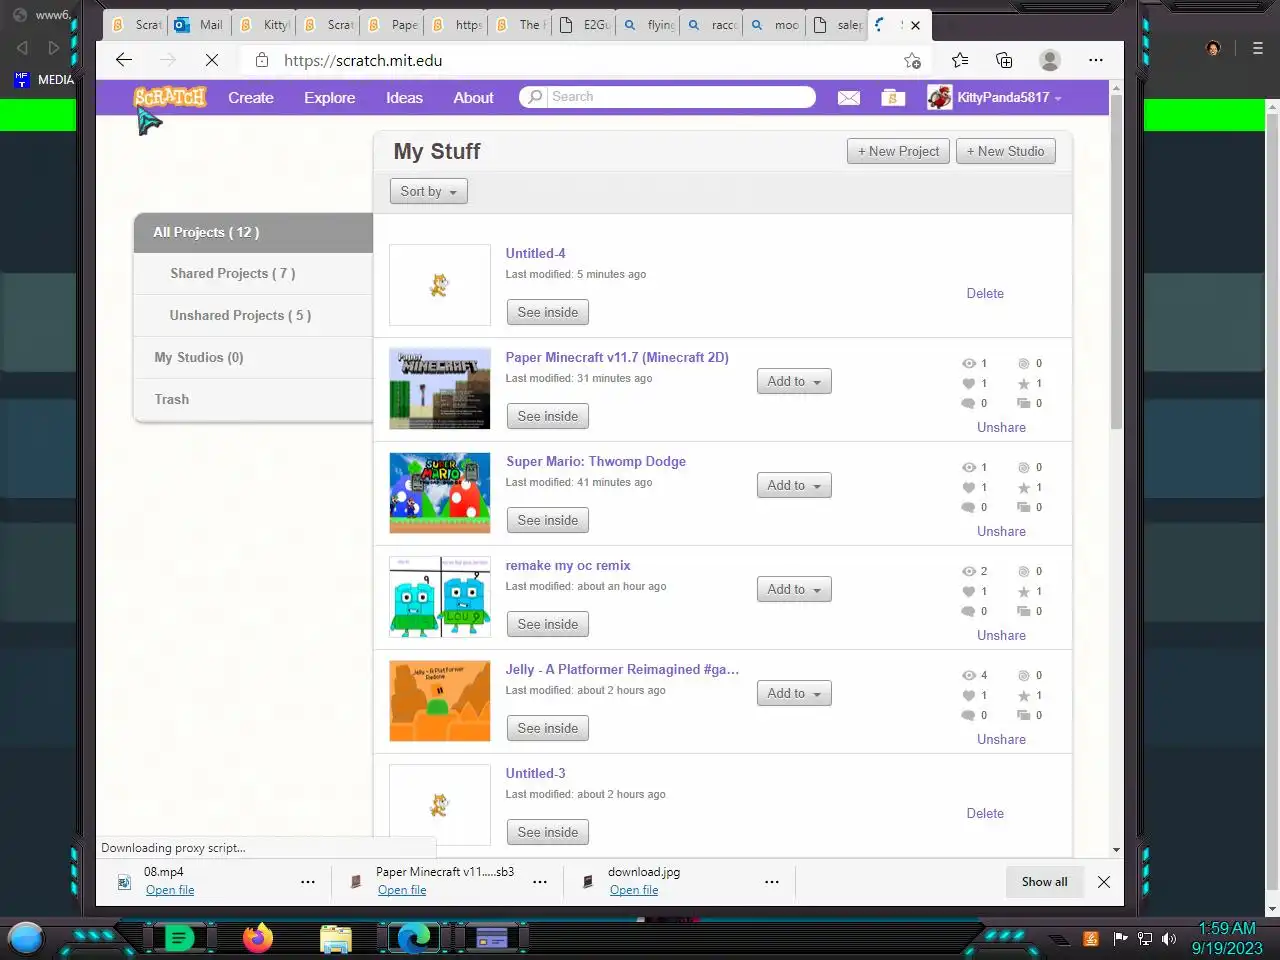
Task: Expand Add to for Paper Minecraft
Action: [x=794, y=381]
